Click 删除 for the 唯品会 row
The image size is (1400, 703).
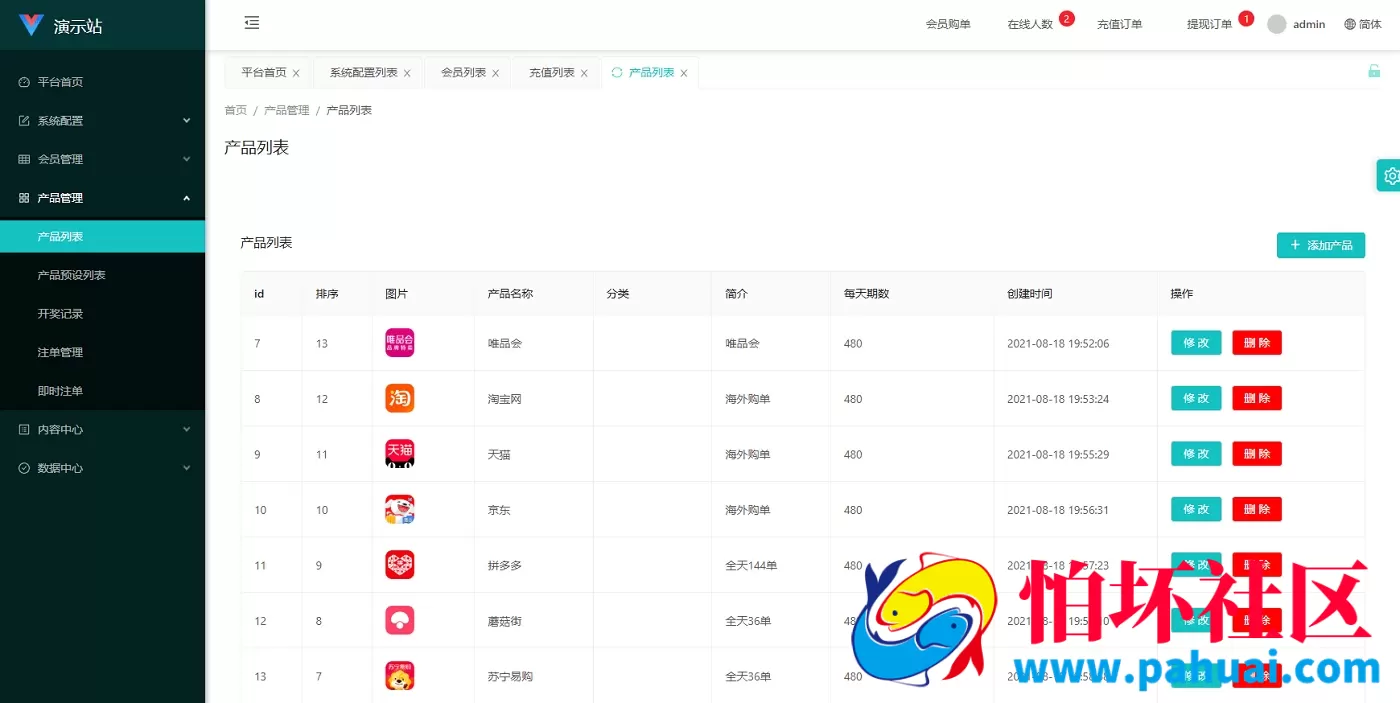tap(1257, 343)
